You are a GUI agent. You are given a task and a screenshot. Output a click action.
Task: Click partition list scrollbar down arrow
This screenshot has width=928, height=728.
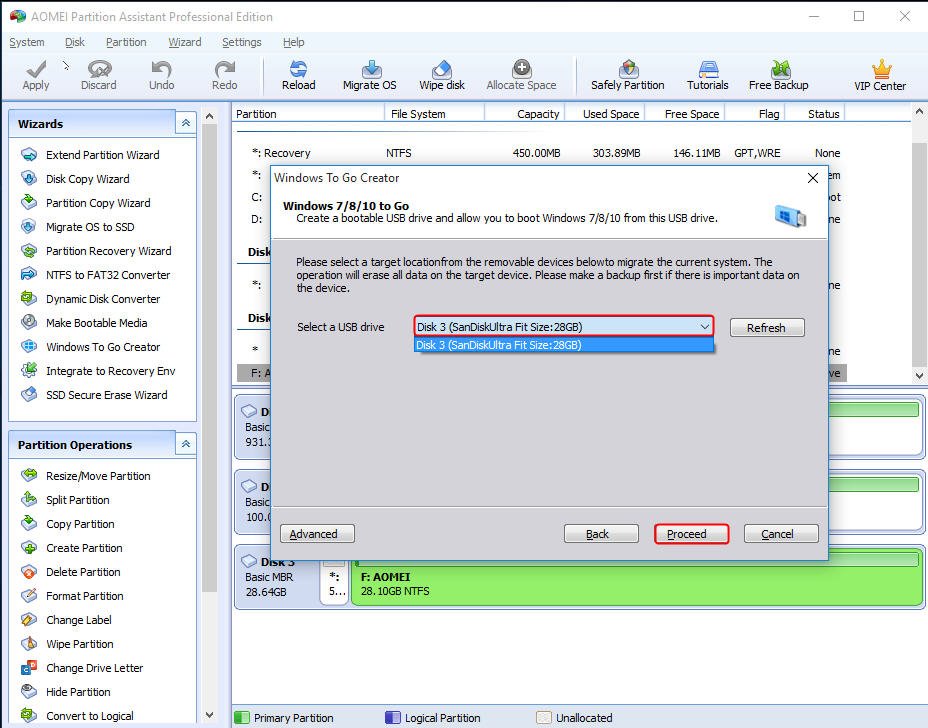[919, 375]
